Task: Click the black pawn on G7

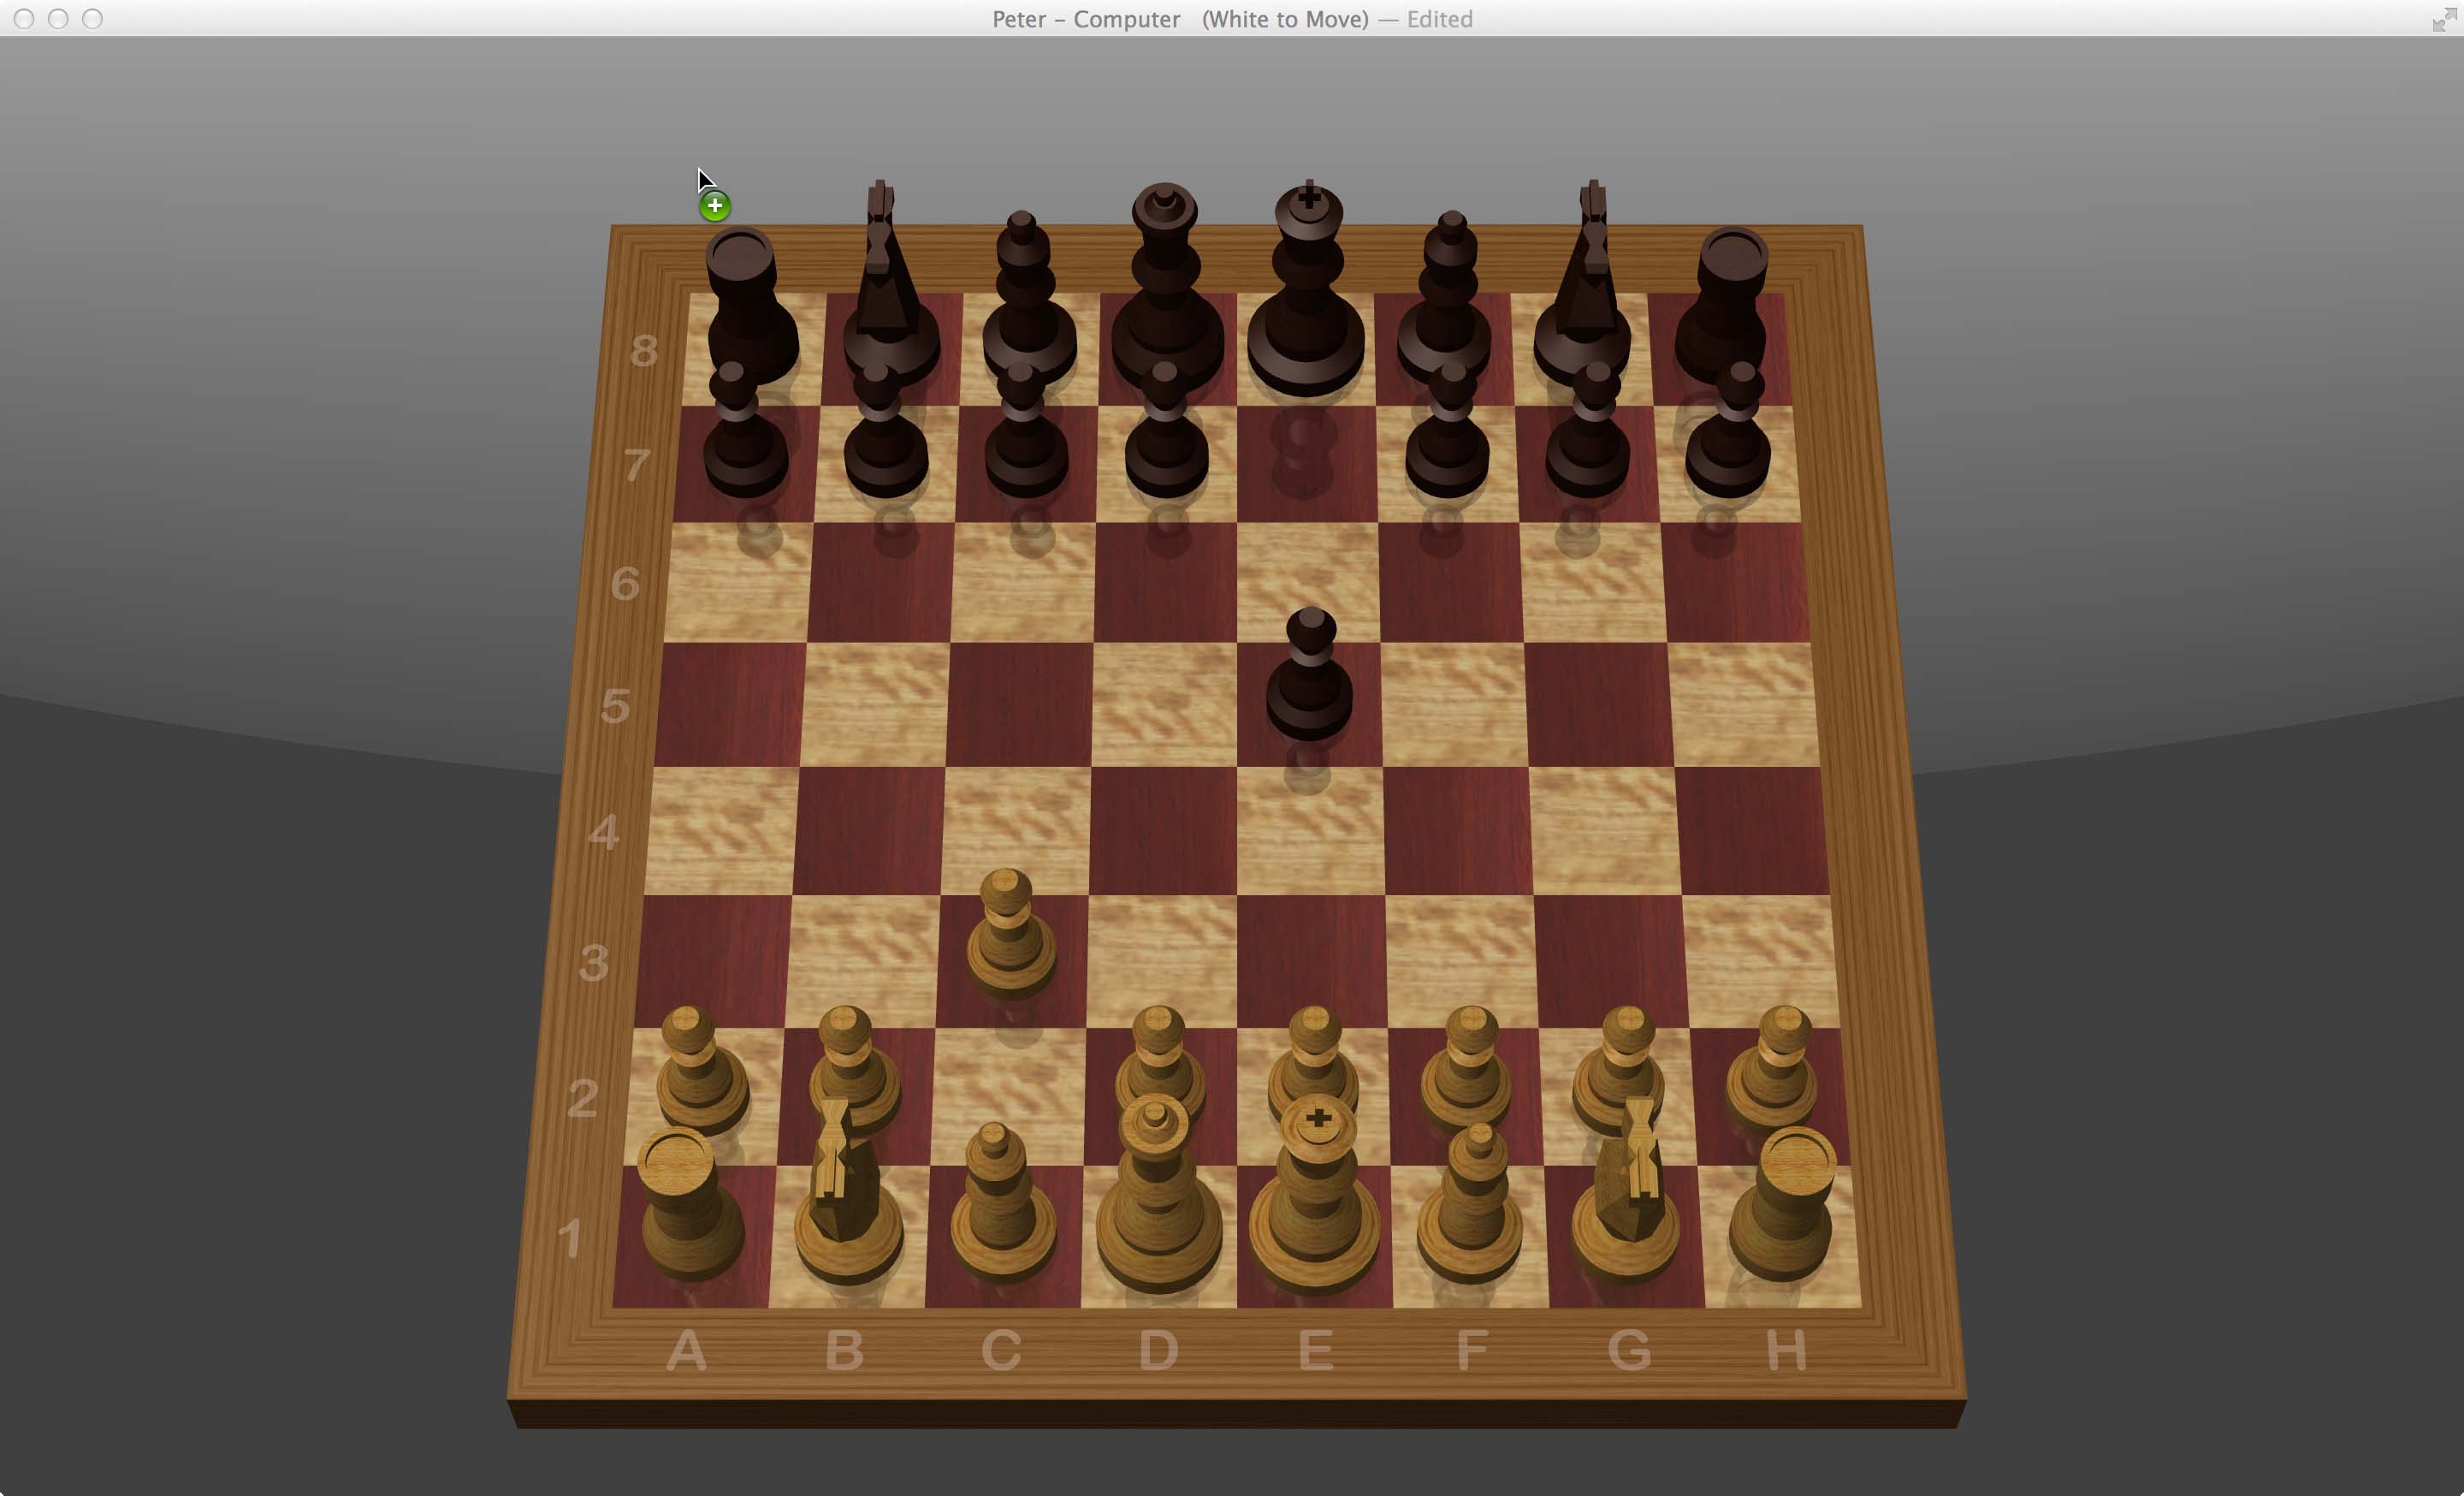Action: [1588, 431]
